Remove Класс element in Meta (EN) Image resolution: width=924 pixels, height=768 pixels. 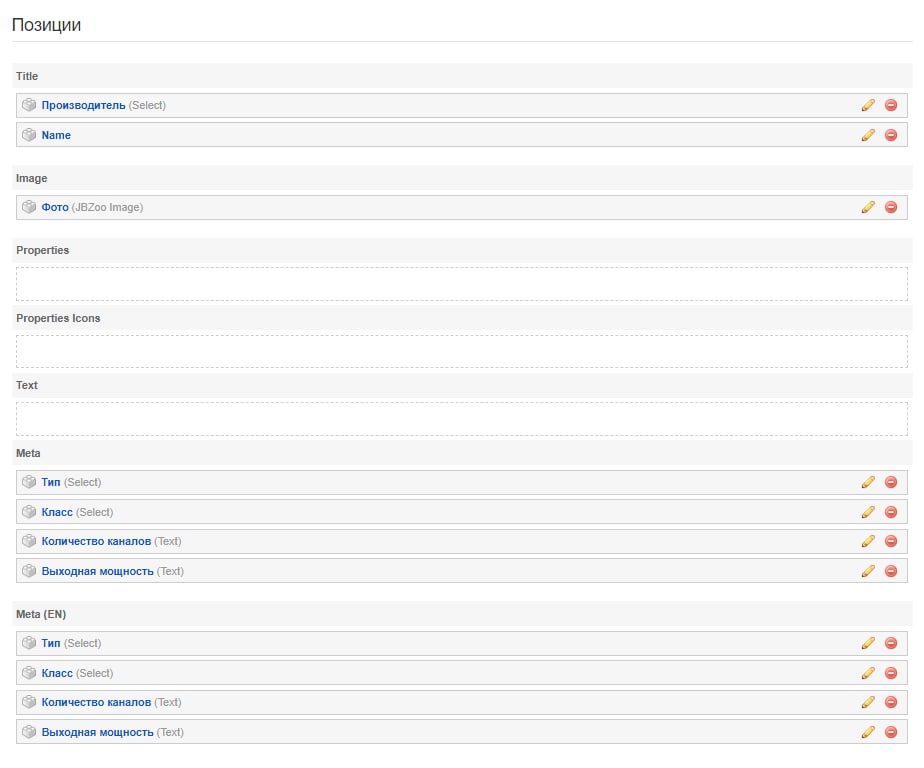(x=891, y=673)
